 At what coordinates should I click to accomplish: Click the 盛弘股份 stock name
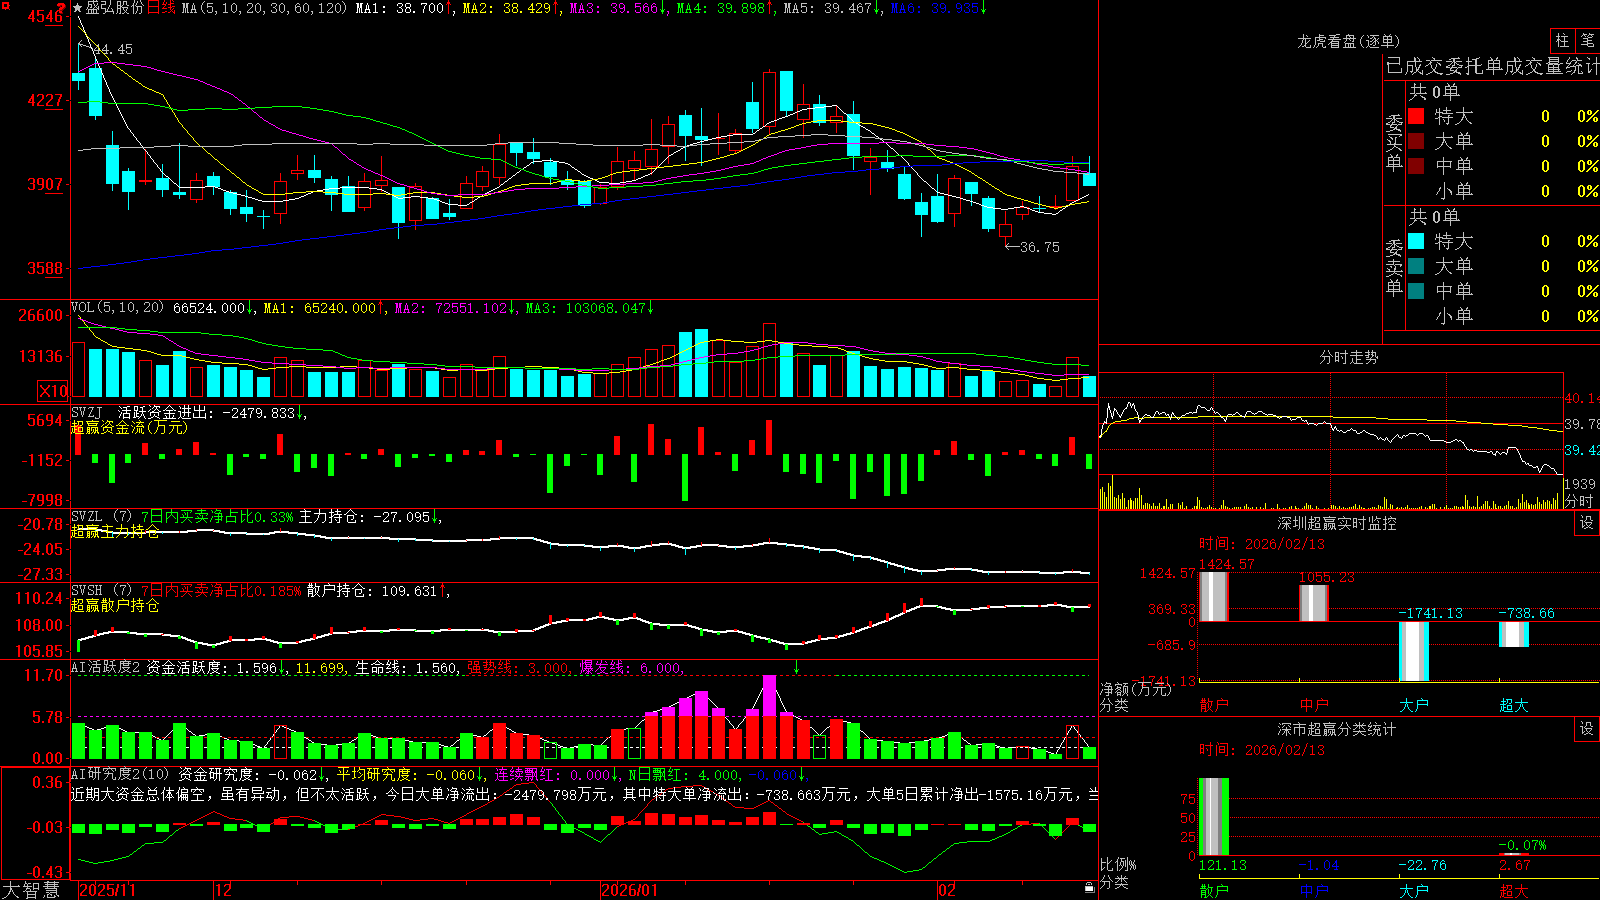(115, 8)
